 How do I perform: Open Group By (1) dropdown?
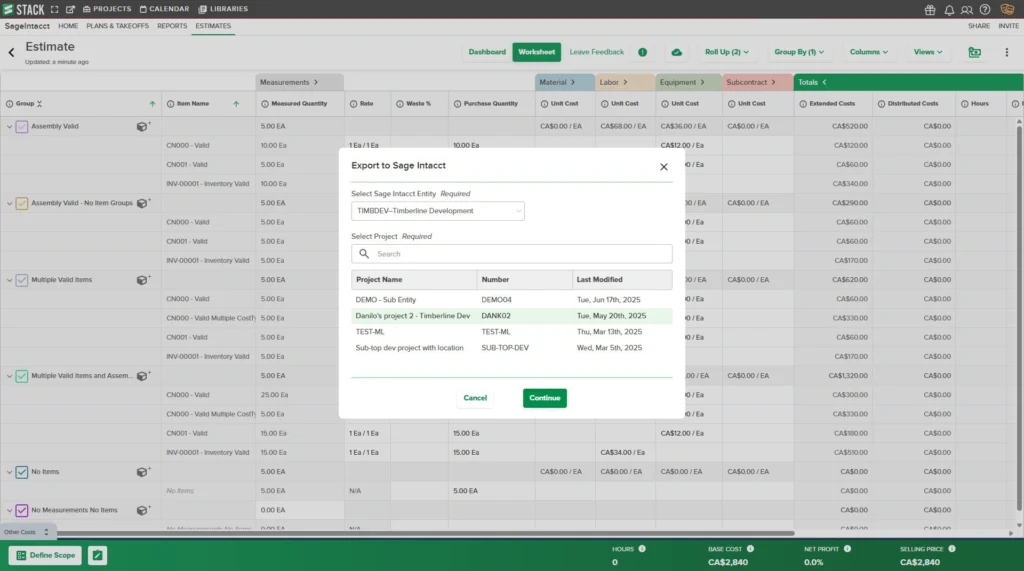tap(799, 52)
